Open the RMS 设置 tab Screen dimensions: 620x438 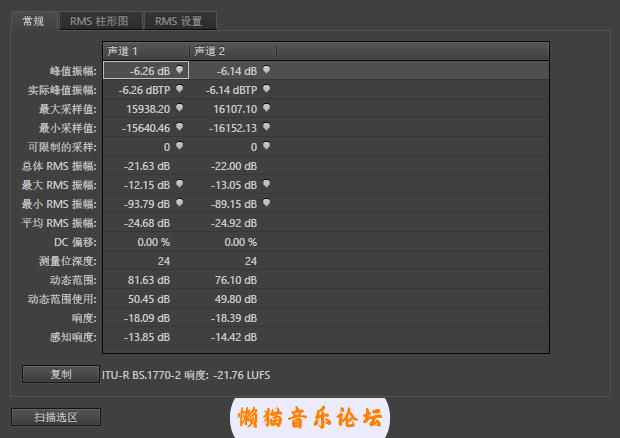pos(179,20)
